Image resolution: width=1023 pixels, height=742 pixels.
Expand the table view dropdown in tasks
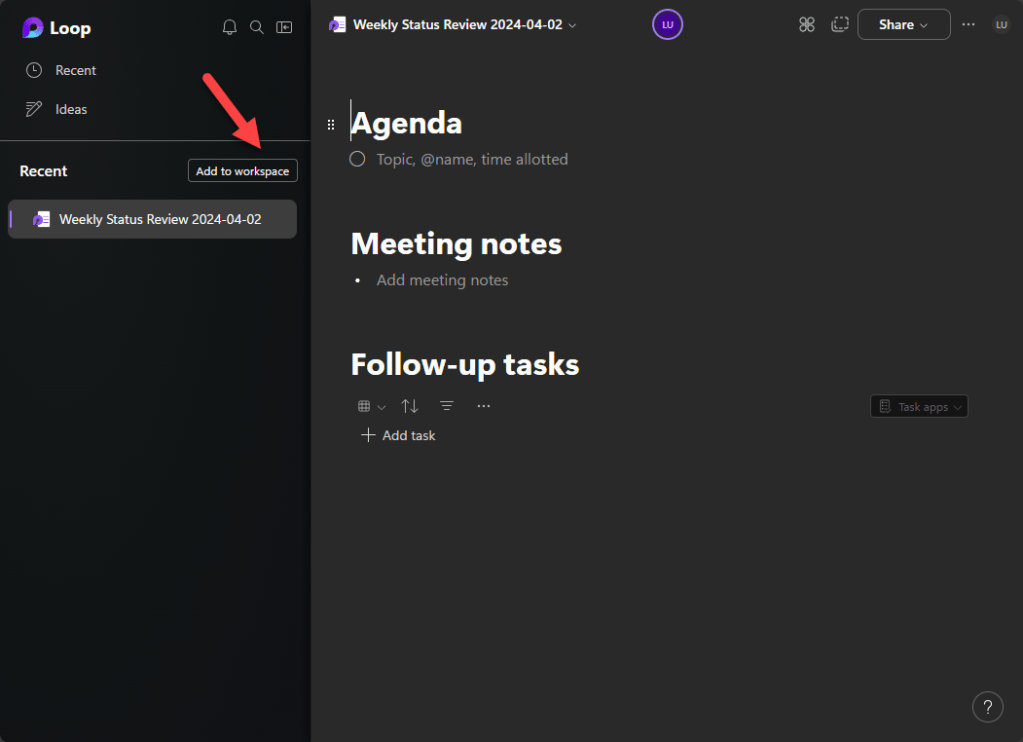(x=371, y=406)
